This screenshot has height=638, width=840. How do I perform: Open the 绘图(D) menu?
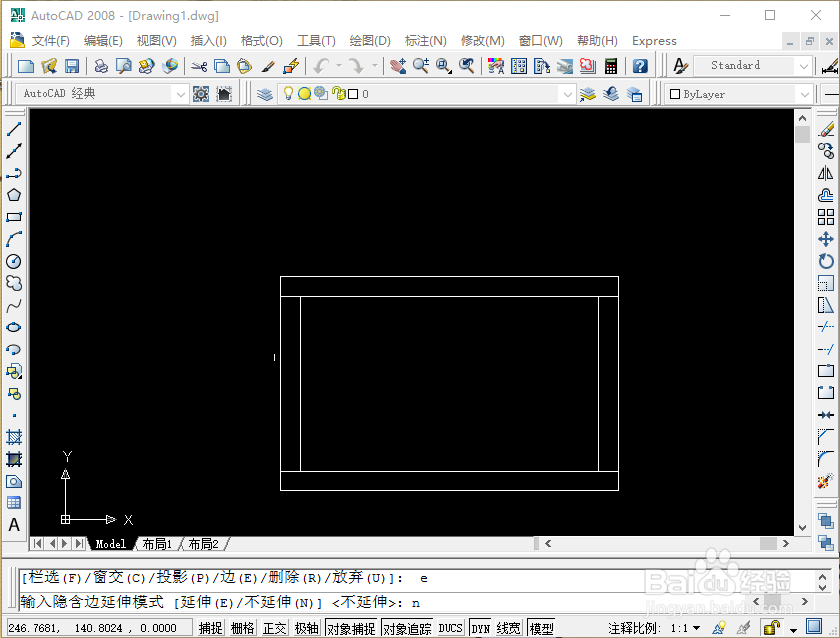[370, 41]
